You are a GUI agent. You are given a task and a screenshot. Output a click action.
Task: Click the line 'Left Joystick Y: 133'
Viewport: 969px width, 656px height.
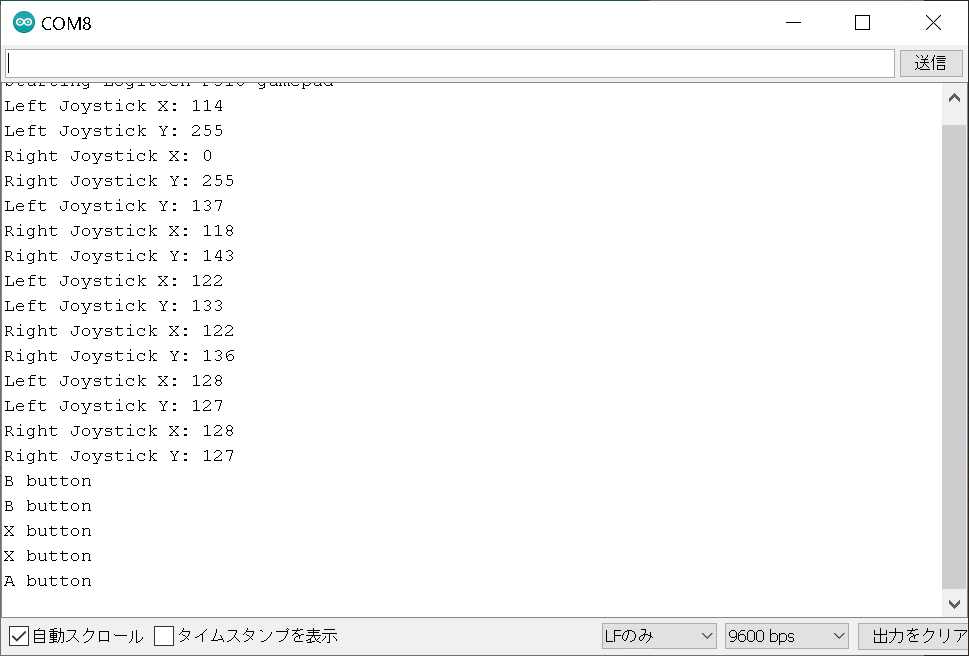[114, 306]
